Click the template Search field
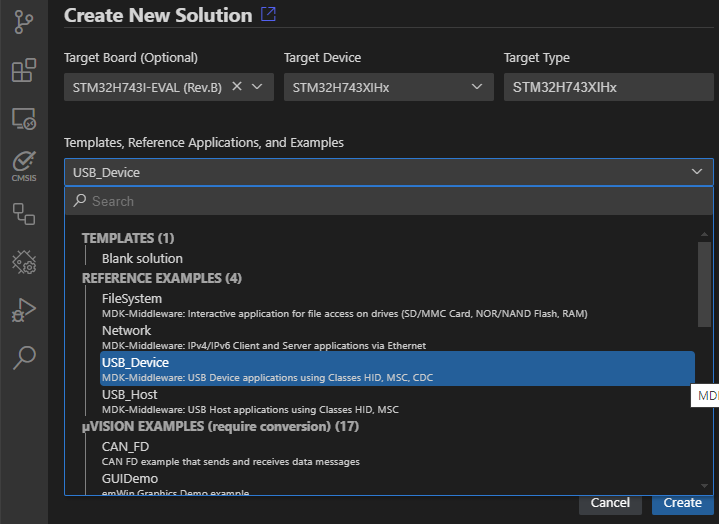This screenshot has width=719, height=524. click(x=390, y=201)
